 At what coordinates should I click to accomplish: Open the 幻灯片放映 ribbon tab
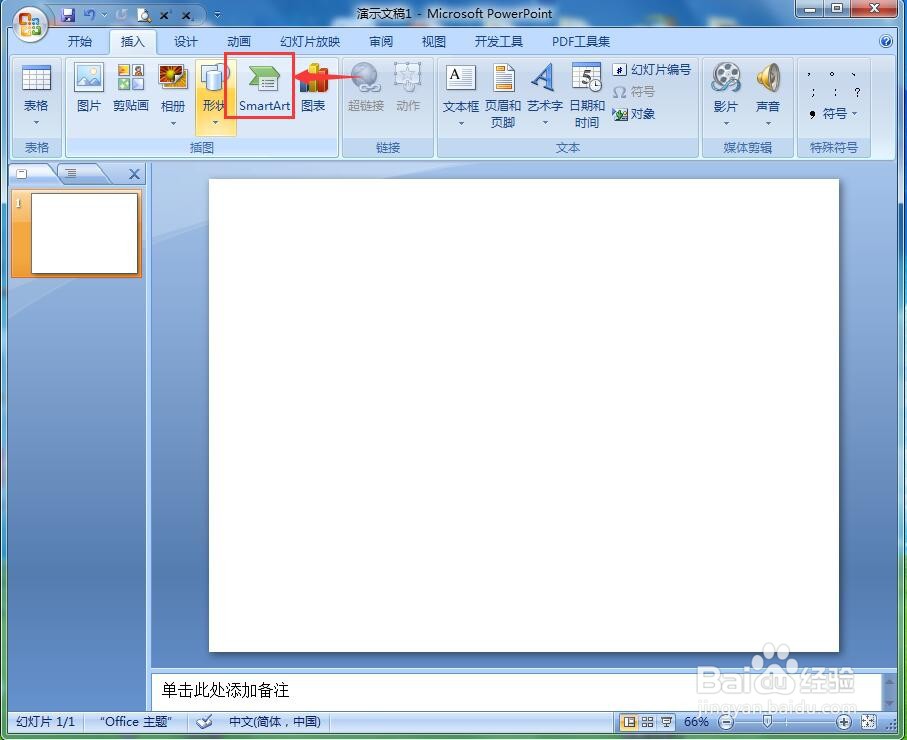pyautogui.click(x=310, y=42)
